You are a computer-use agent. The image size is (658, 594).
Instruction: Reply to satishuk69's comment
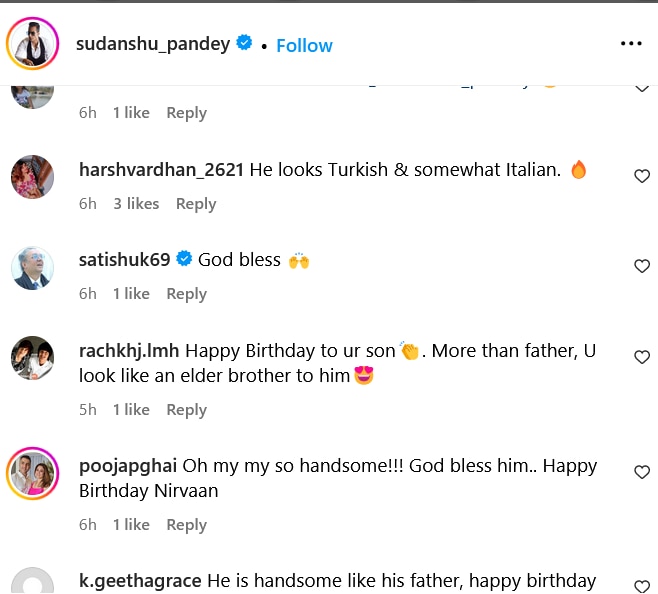(186, 294)
